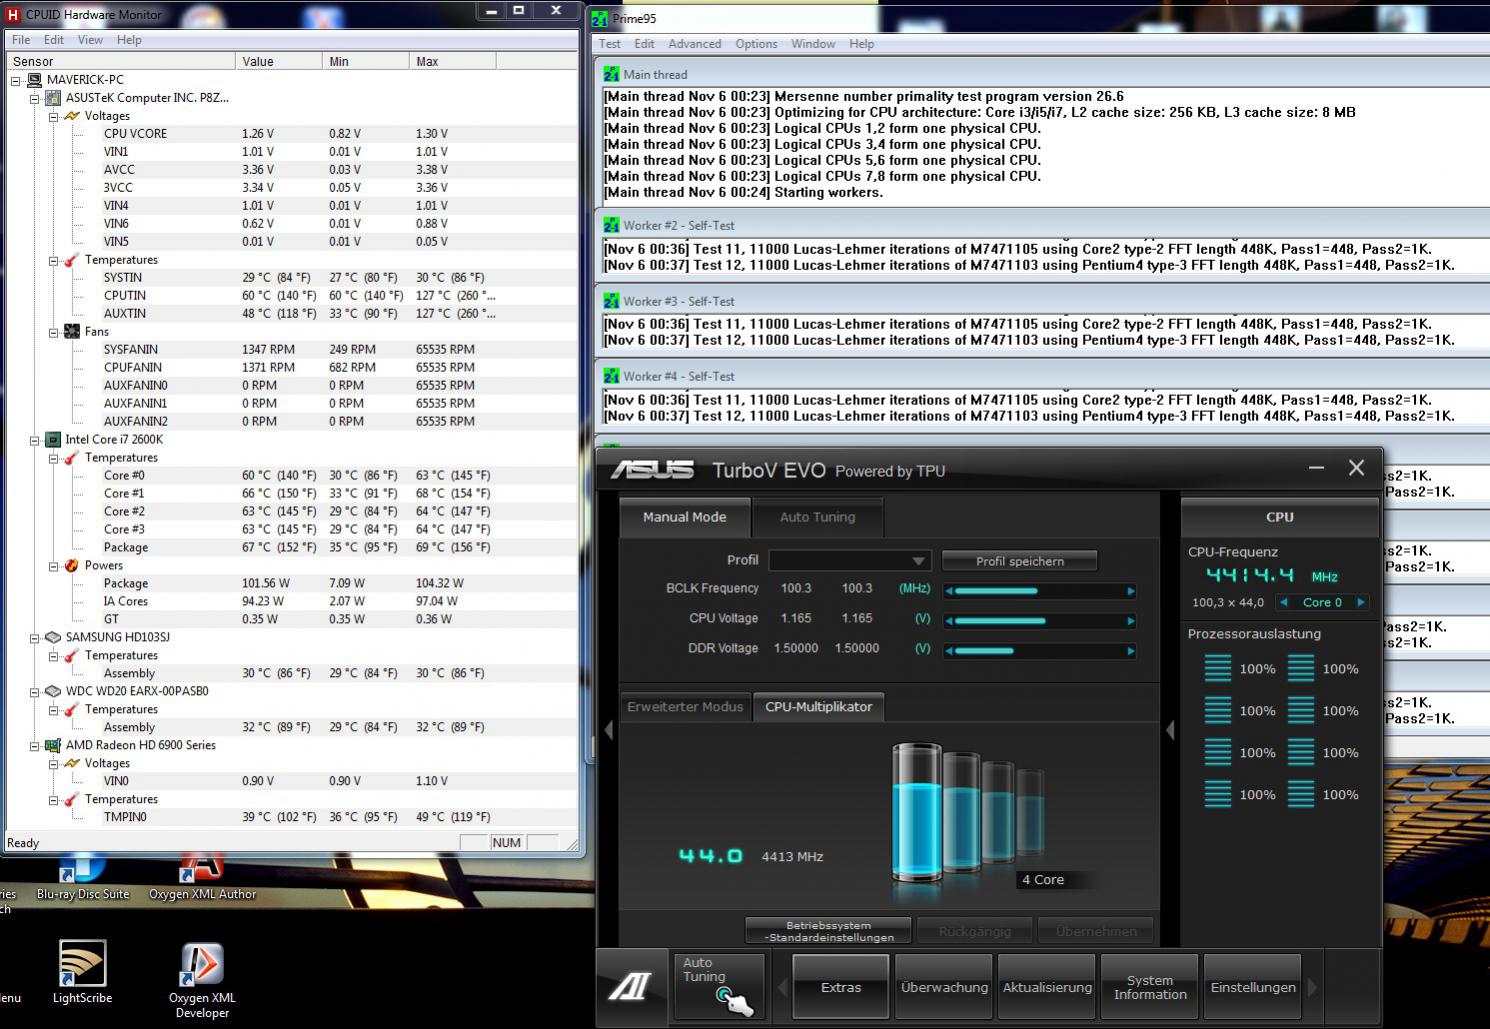Click Betriebssystem-Standardeinstellungen button
1490x1029 pixels.
point(828,931)
